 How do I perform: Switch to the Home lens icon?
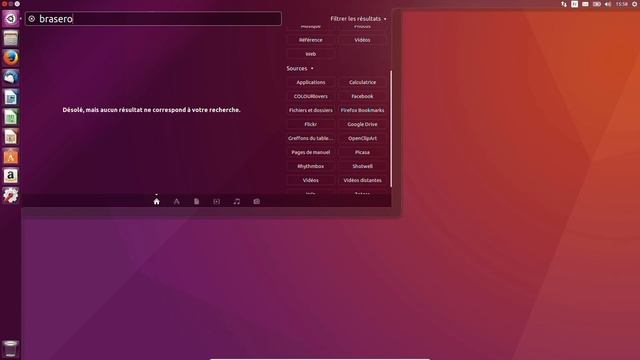tap(156, 201)
